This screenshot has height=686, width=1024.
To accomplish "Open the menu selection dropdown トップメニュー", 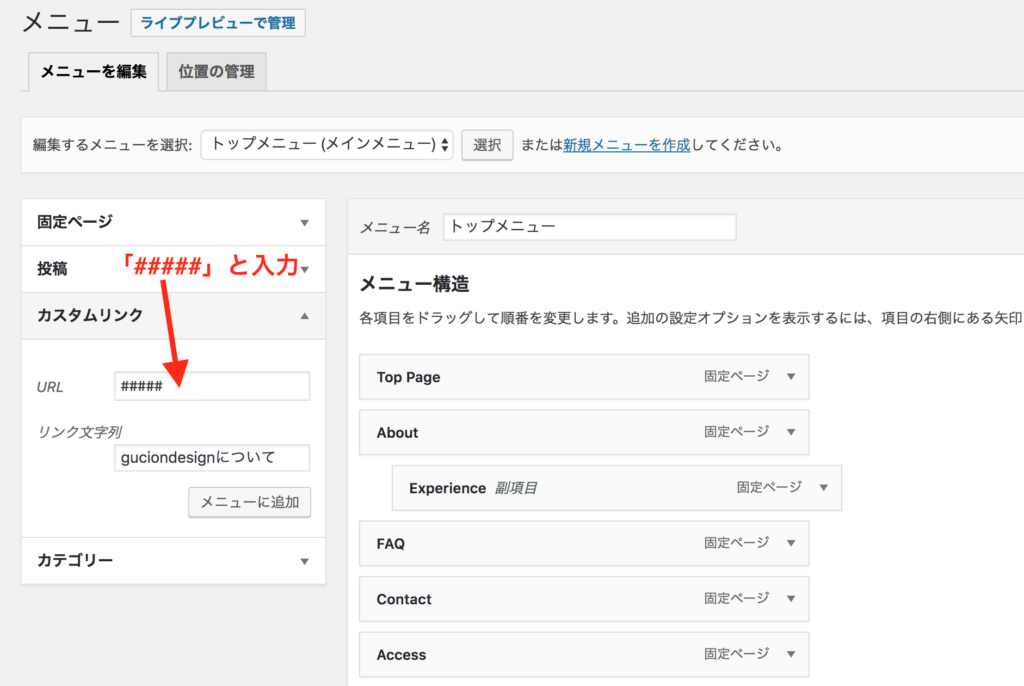I will point(327,145).
